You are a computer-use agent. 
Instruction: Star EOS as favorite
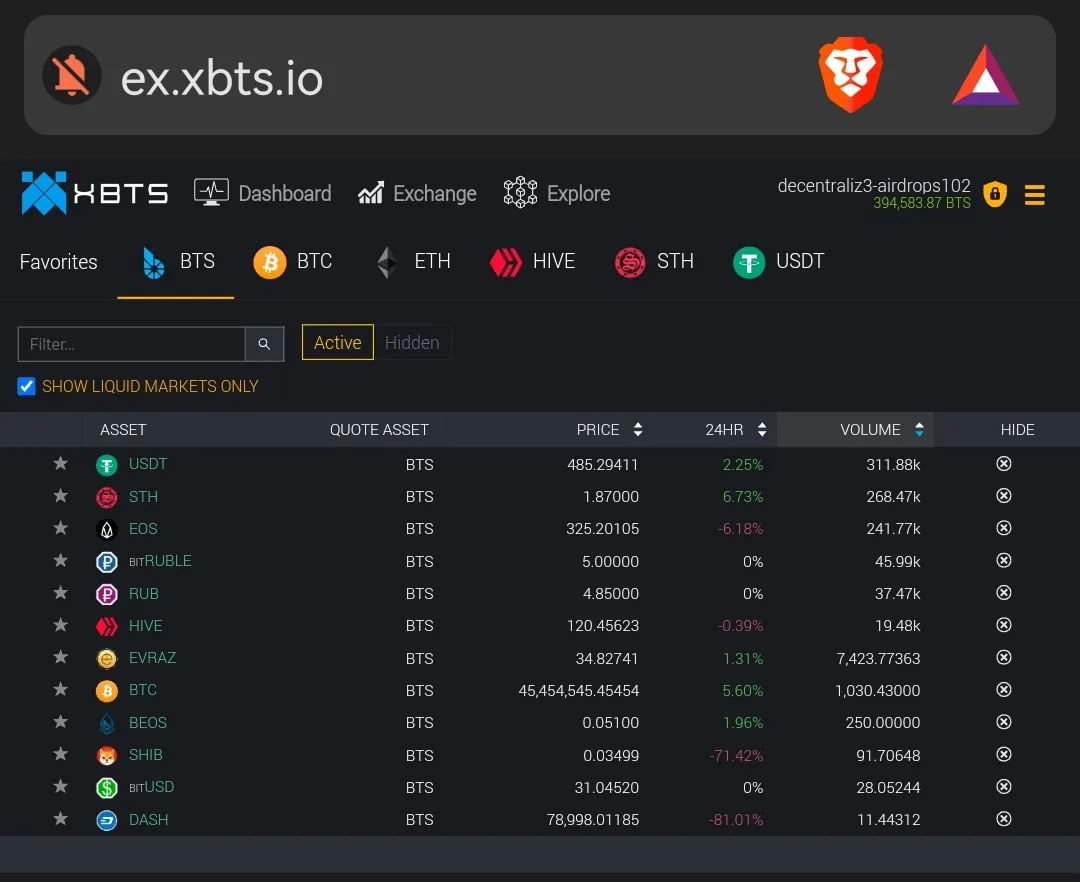click(61, 528)
